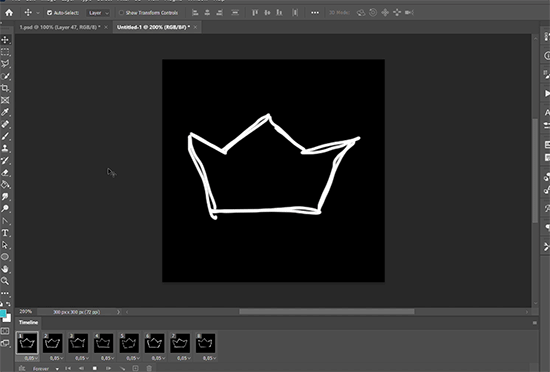Open more align options three-dots button
Image resolution: width=550 pixels, height=372 pixels.
(x=315, y=13)
